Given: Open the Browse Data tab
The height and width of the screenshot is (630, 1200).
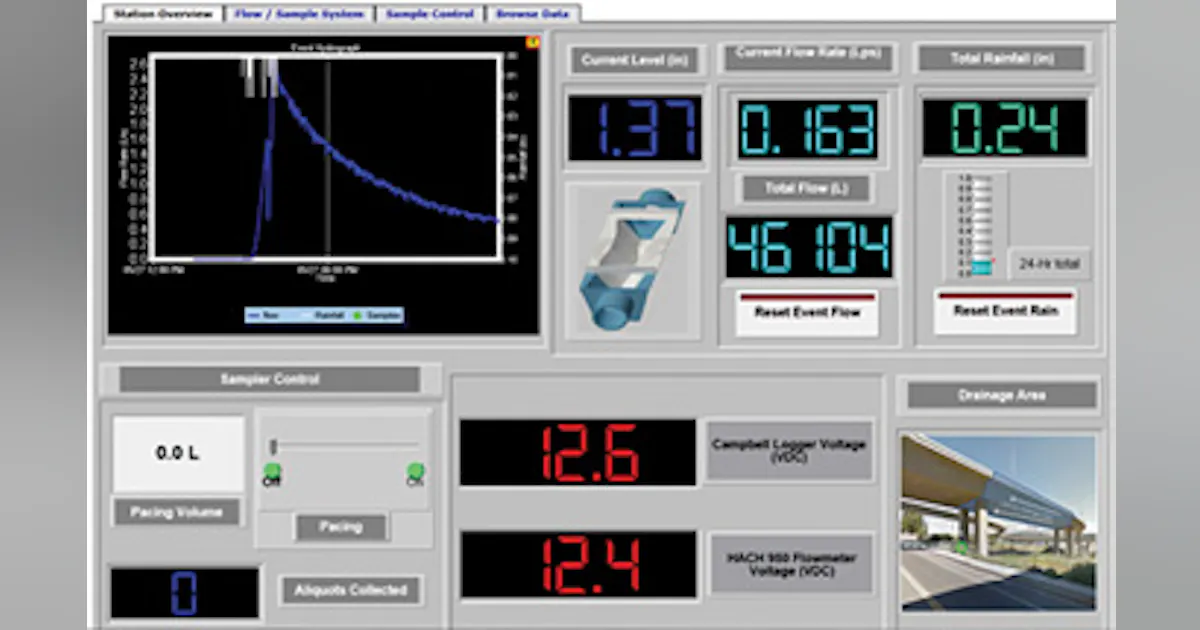Looking at the screenshot, I should (x=532, y=14).
